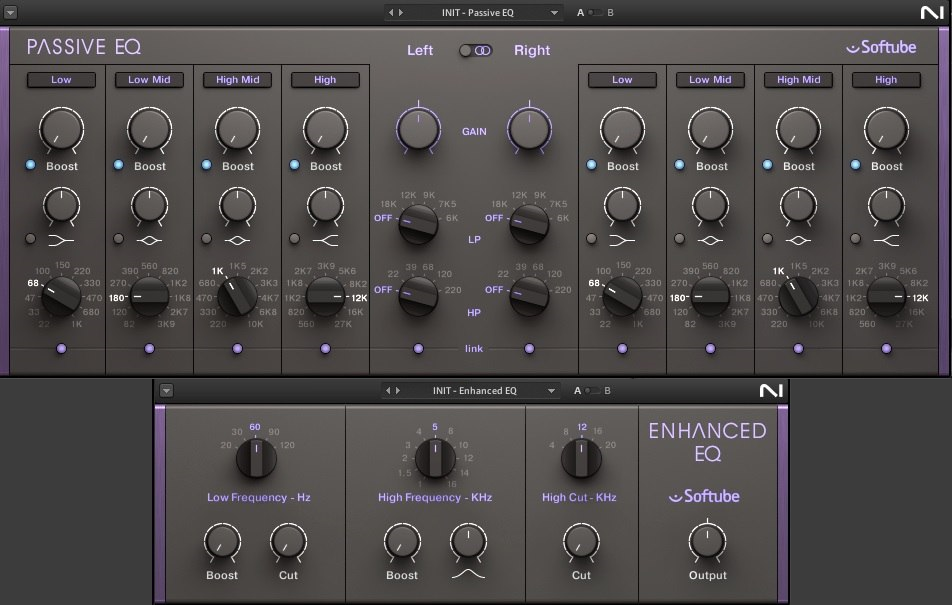Toggle bell shape LED on left High Mid band
The image size is (952, 605).
point(206,239)
